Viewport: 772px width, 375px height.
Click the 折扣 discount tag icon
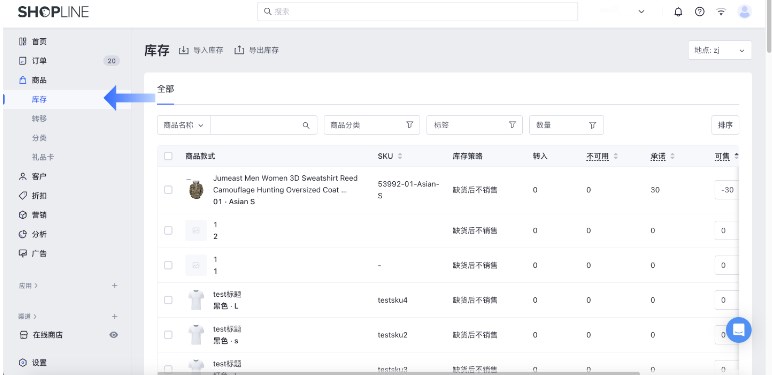23,195
